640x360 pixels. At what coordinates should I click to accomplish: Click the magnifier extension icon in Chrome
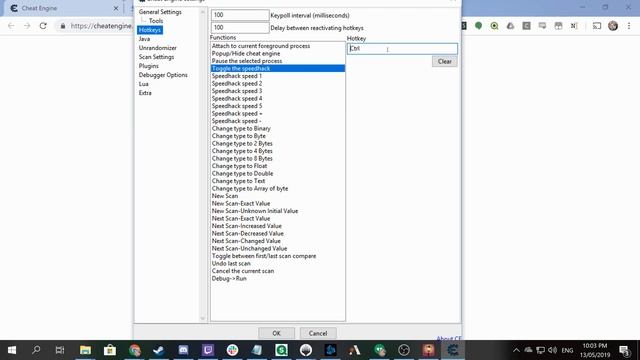click(x=494, y=26)
